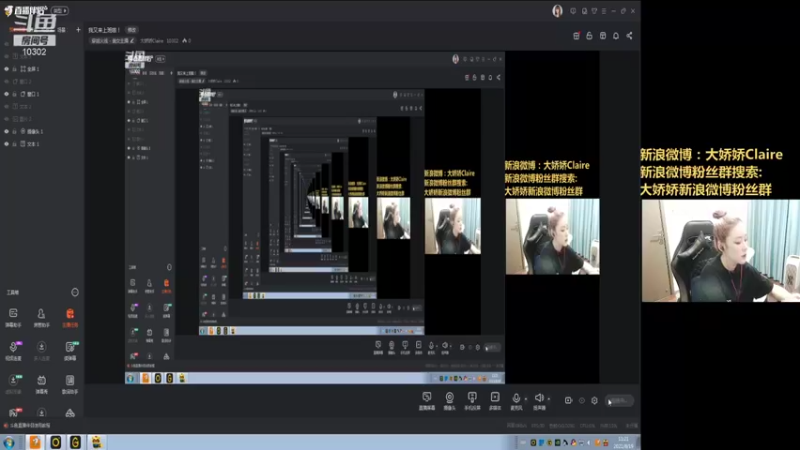
Task: Open the orange streamer task tool
Action: click(70, 317)
